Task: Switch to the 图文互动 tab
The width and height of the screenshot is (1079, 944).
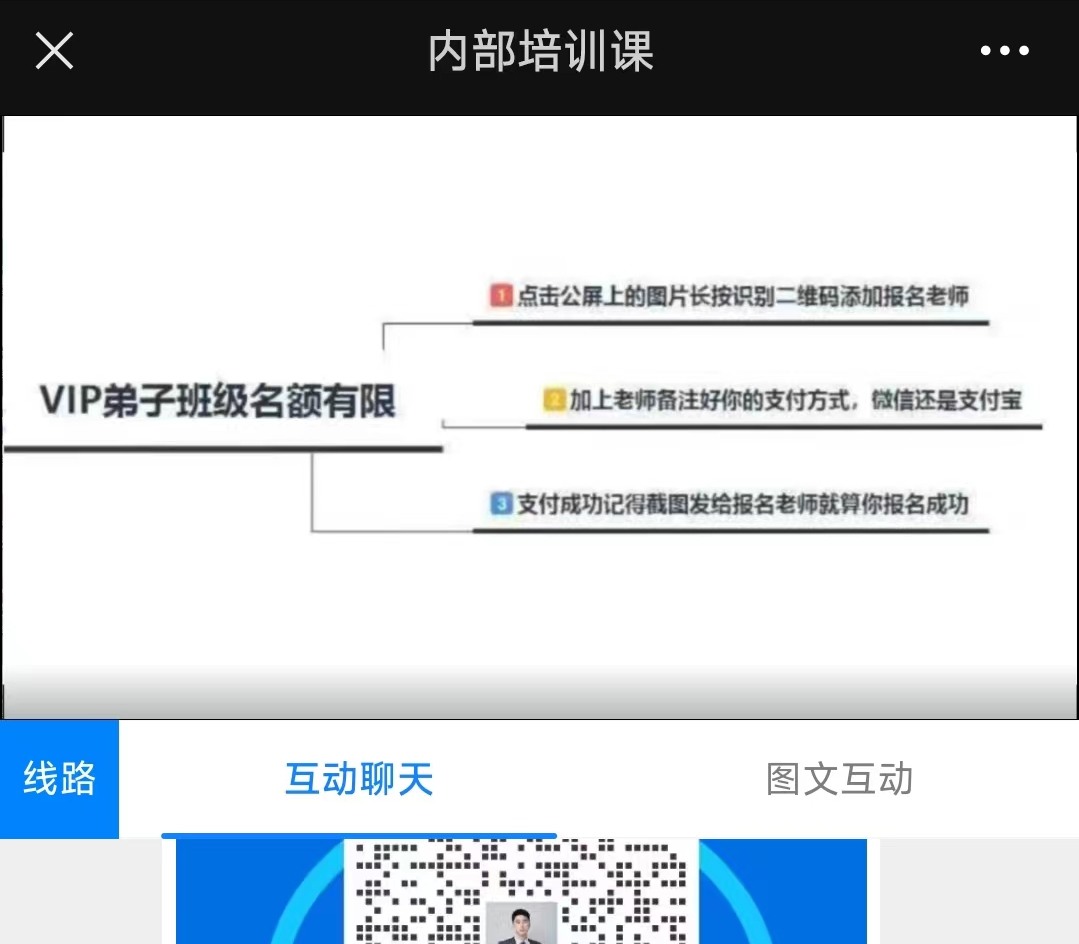Action: click(839, 779)
